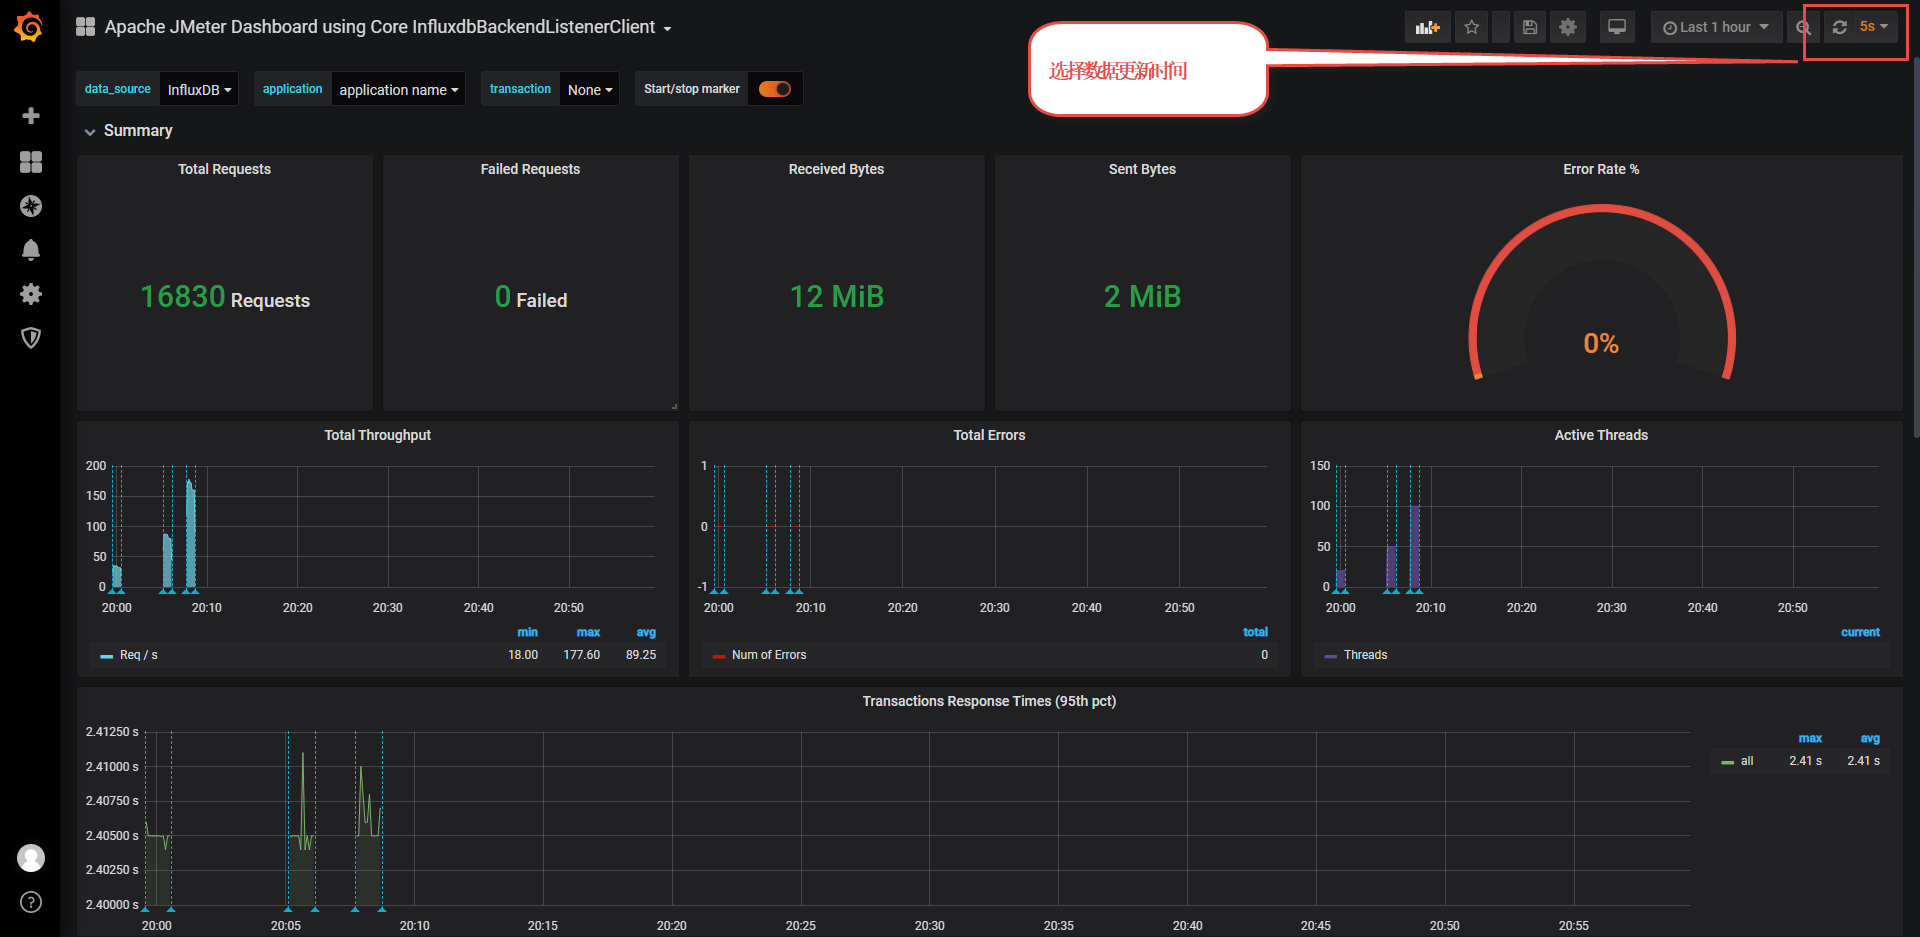Star this dashboard as favorite
The width and height of the screenshot is (1920, 937).
click(x=1471, y=28)
